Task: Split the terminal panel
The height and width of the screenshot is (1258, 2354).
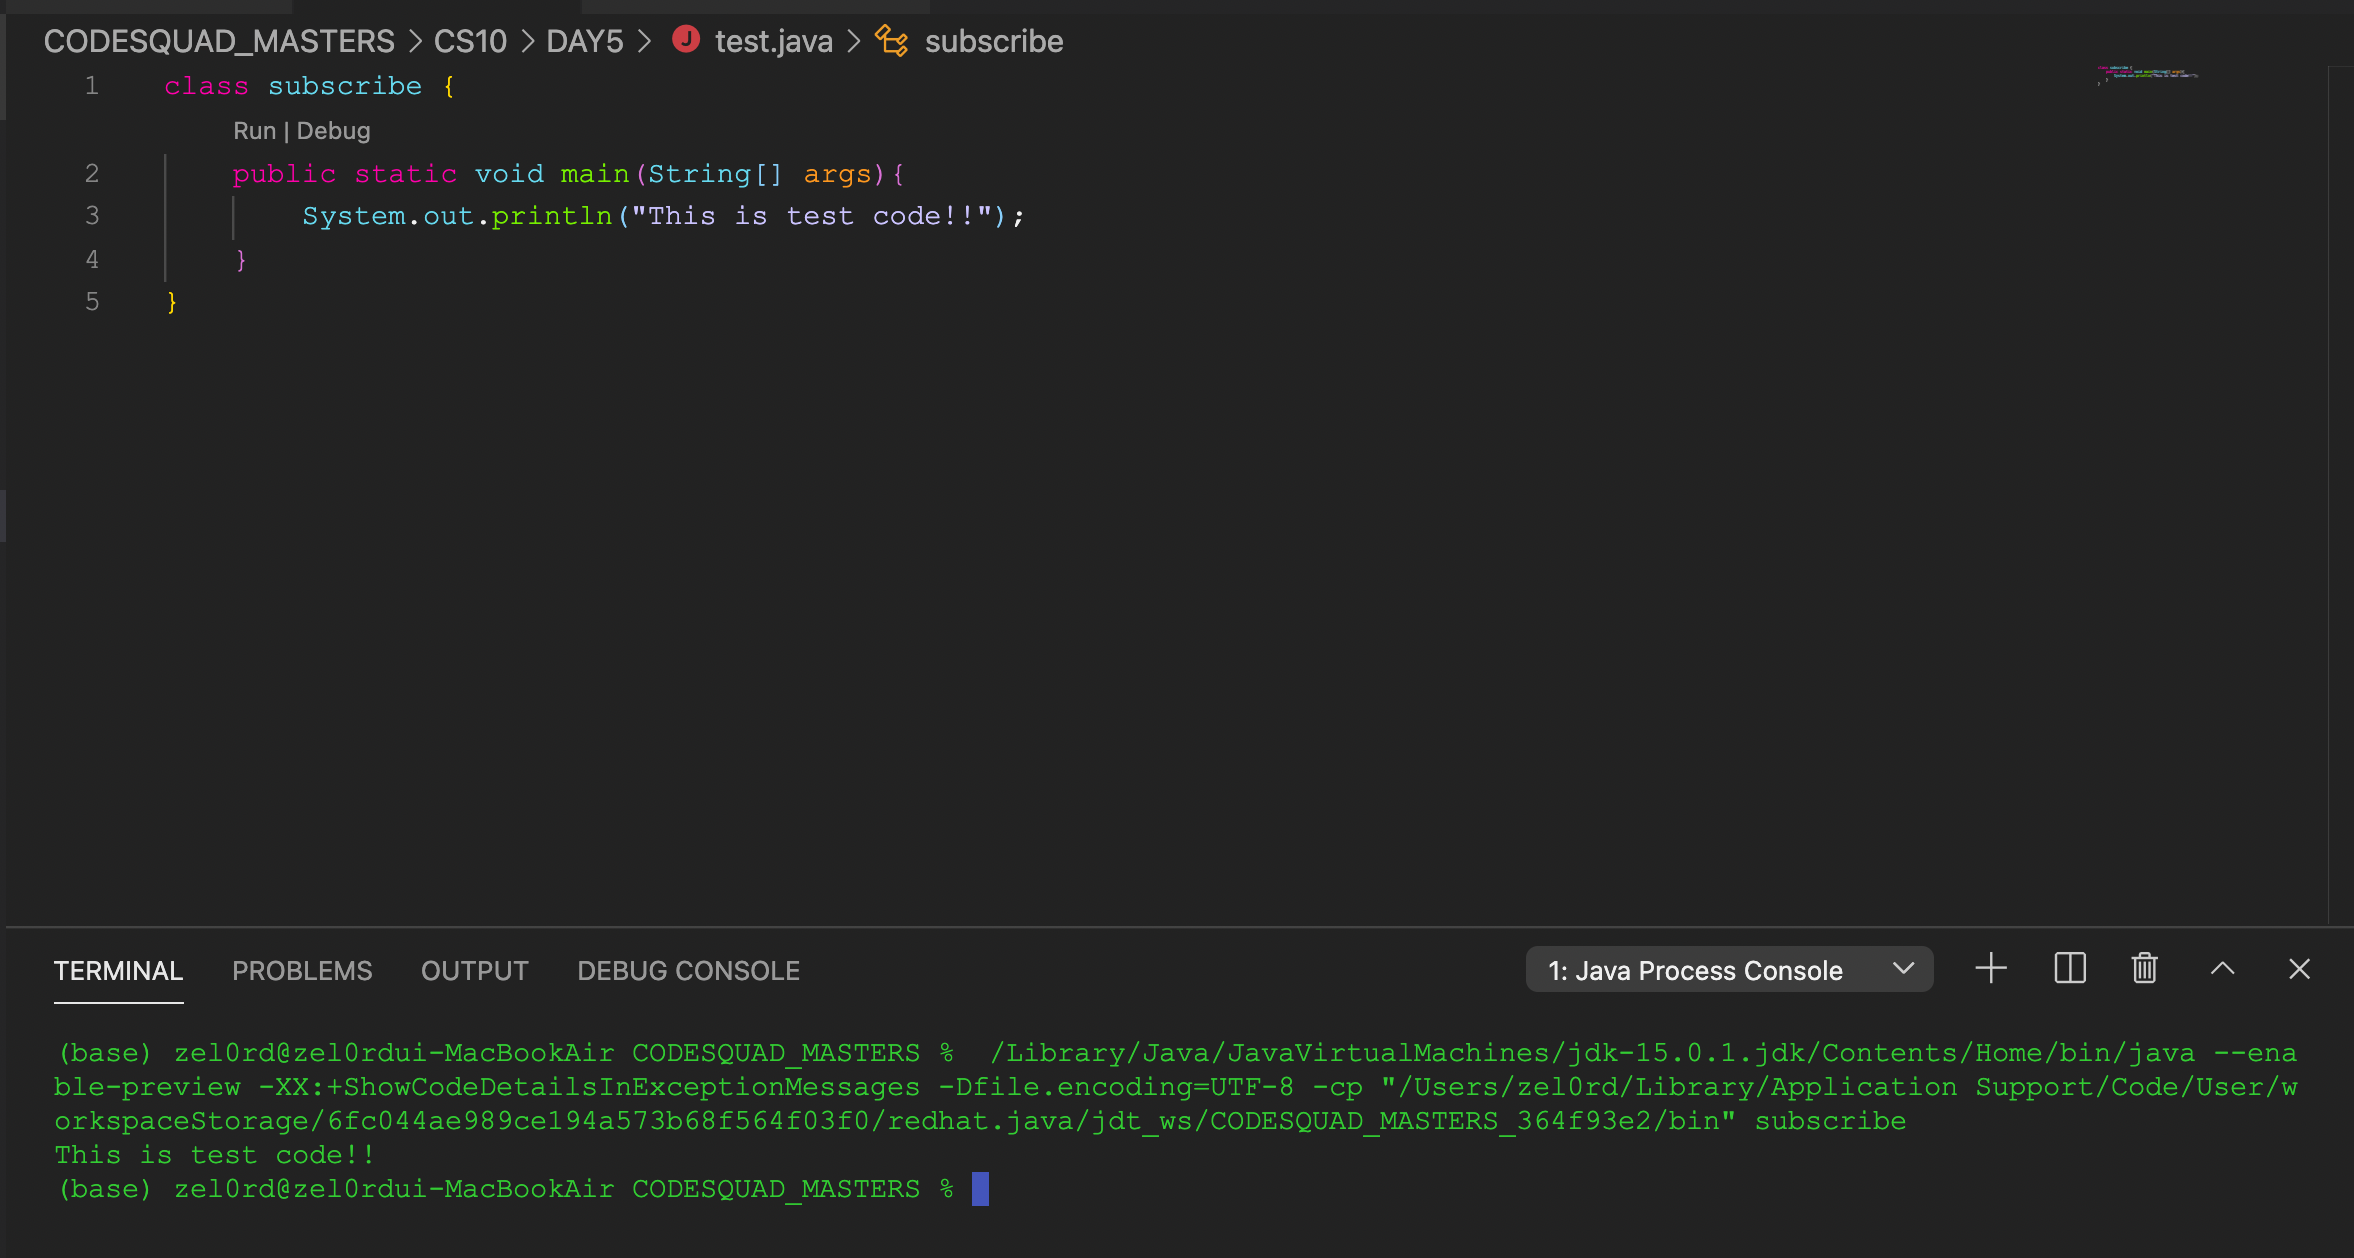Action: (2069, 969)
